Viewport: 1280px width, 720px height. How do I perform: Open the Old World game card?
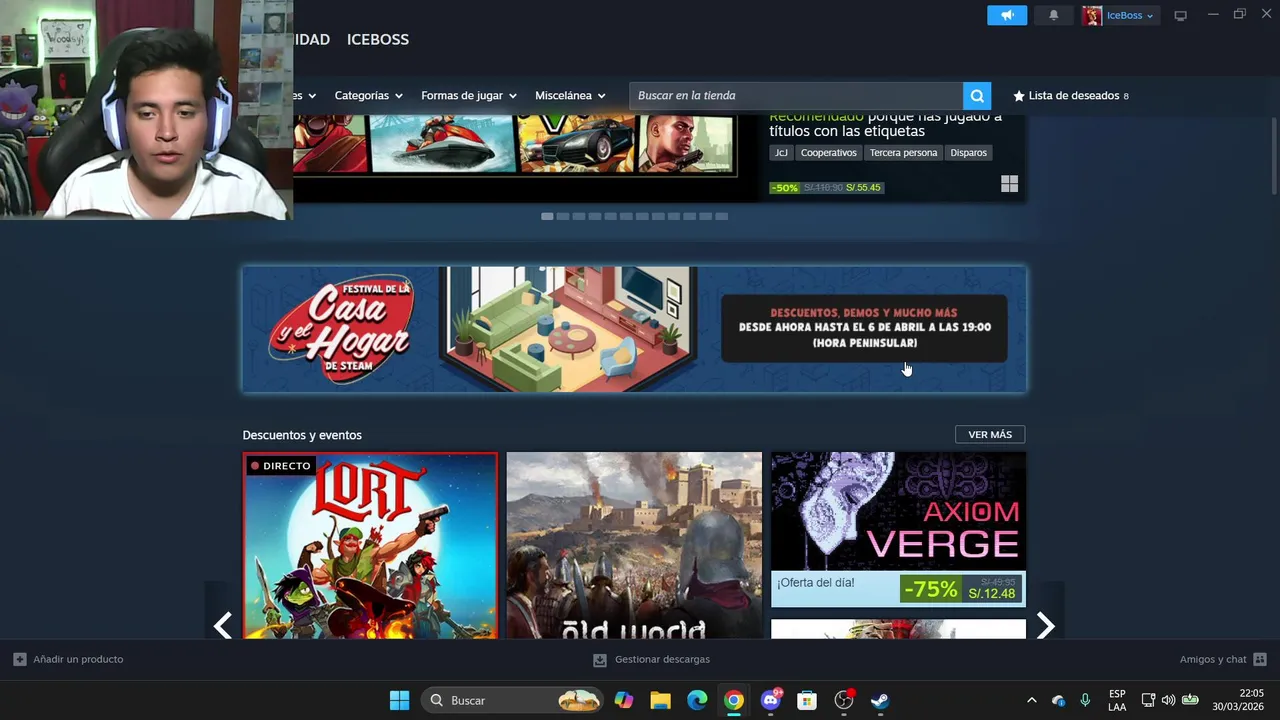pyautogui.click(x=634, y=546)
